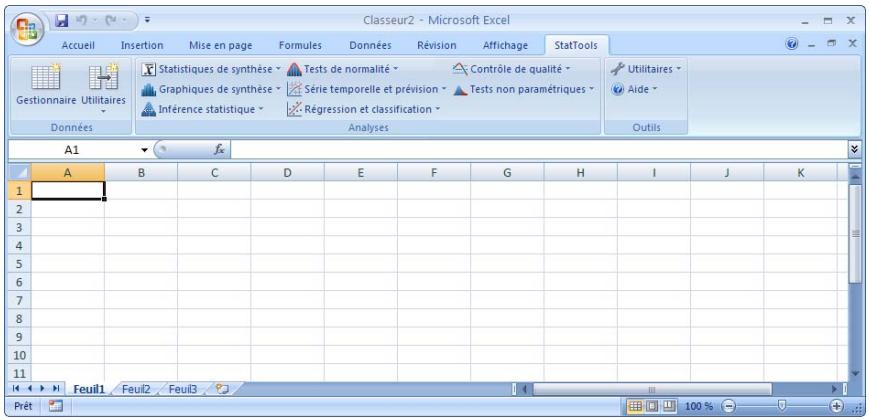Click the horizontal scrollbar thumb
The width and height of the screenshot is (870, 420).
tap(652, 389)
